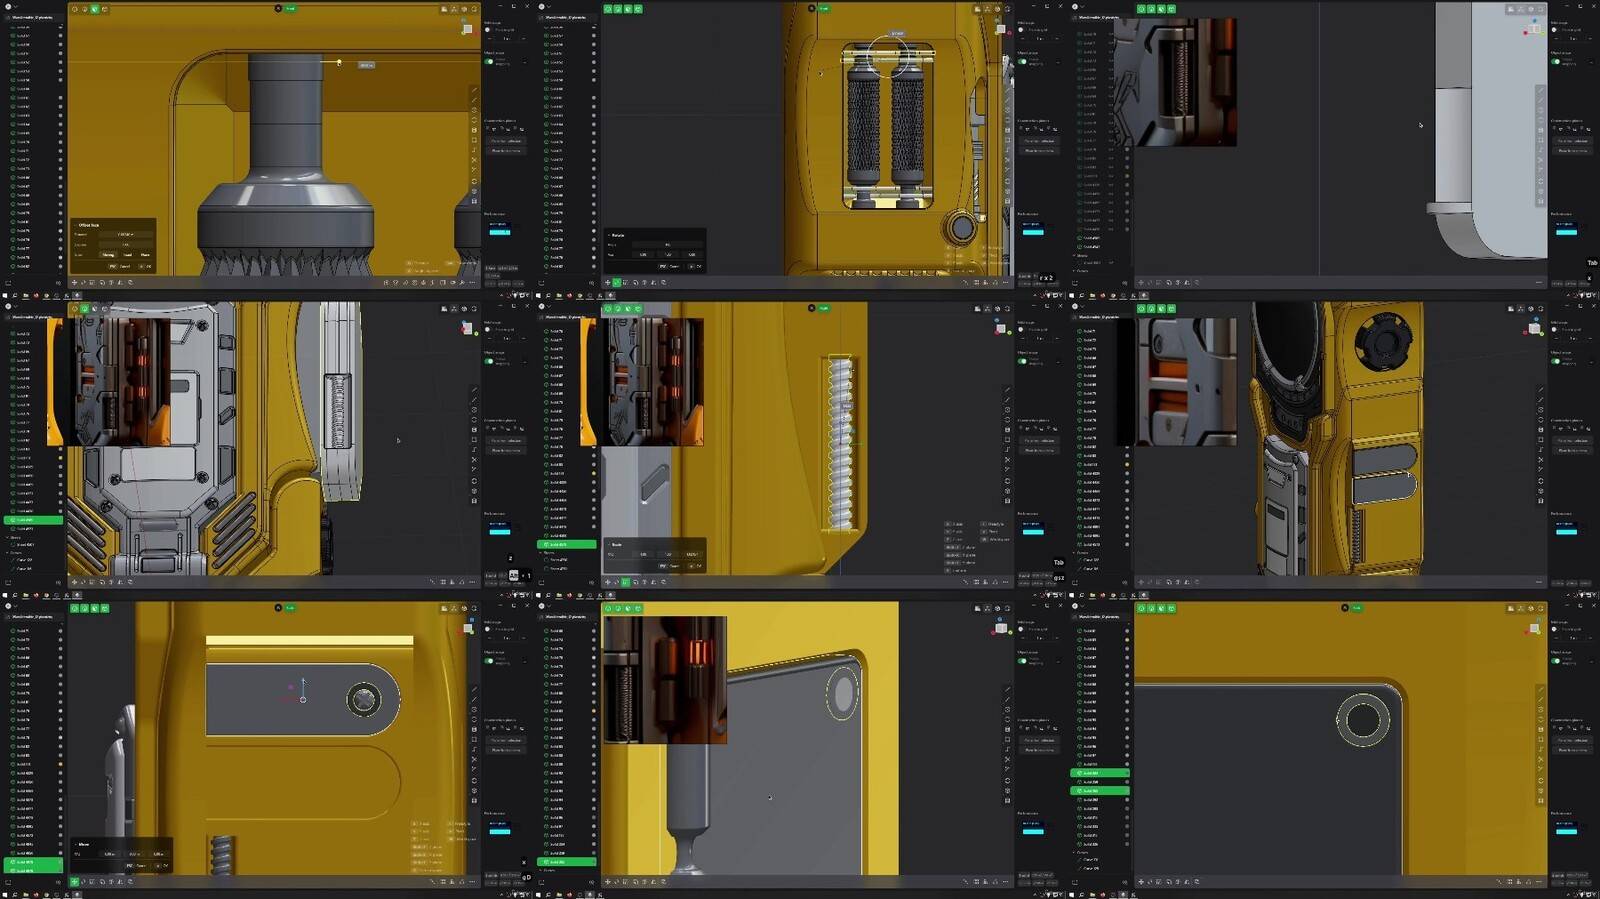The width and height of the screenshot is (1600, 899).
Task: Top-left screenshot: click black circle icon at viewport top
Action: tap(278, 8)
